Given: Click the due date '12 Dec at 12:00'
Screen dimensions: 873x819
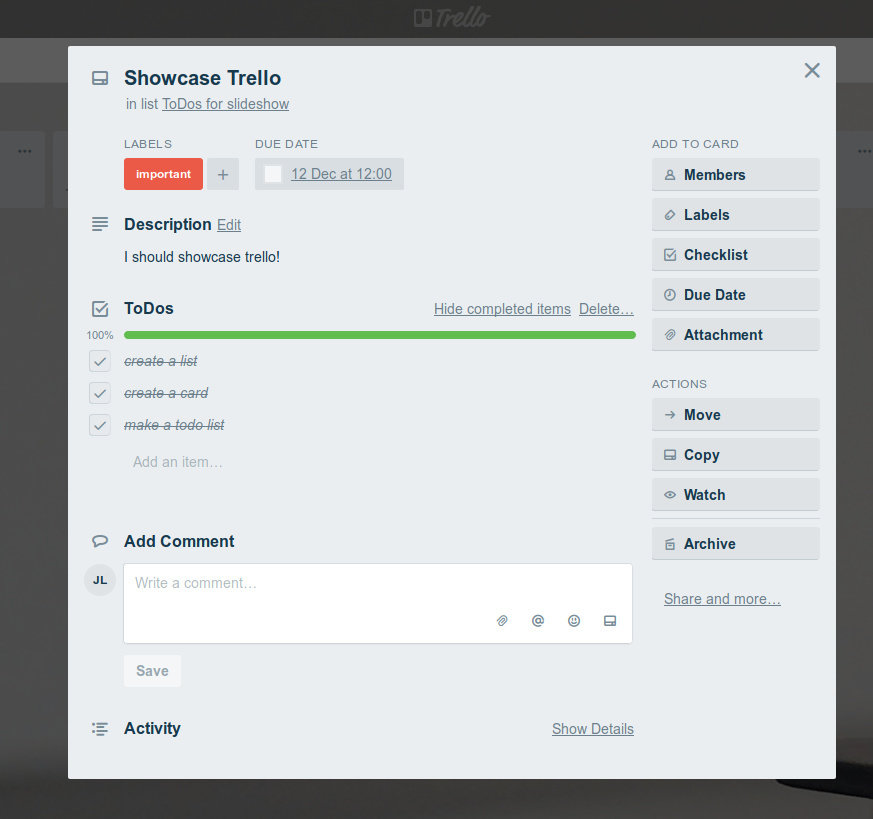Looking at the screenshot, I should 341,174.
